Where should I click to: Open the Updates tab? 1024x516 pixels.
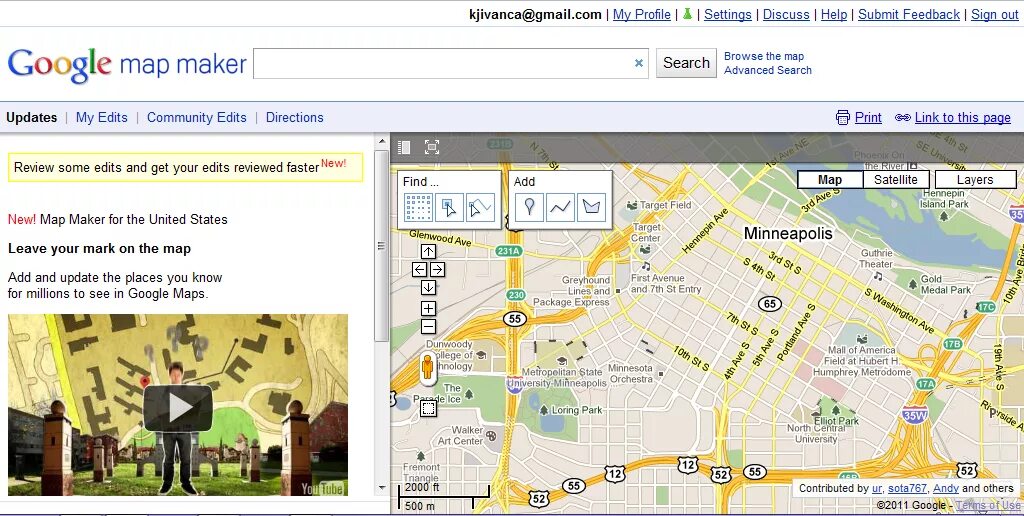click(31, 118)
